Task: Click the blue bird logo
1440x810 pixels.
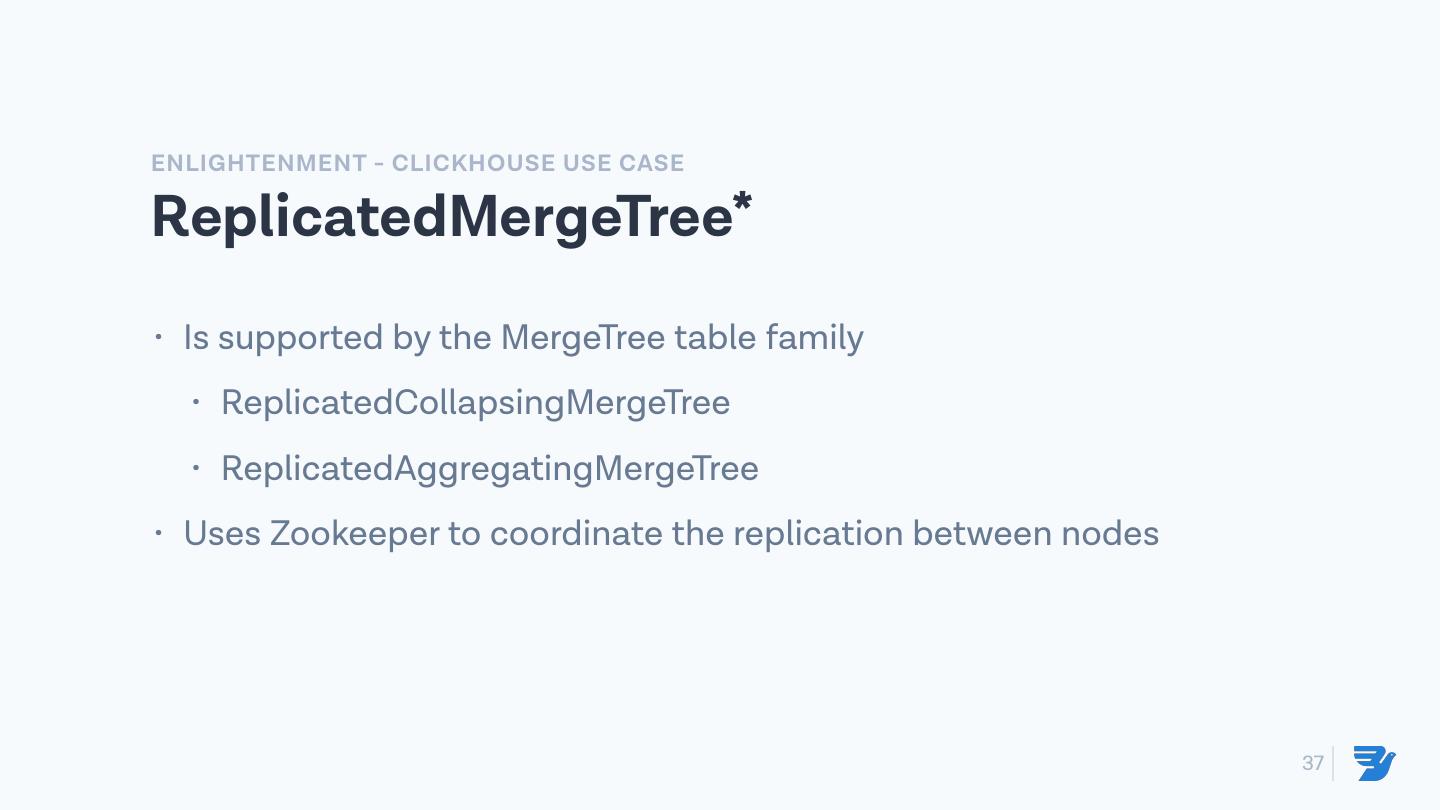Action: tap(1374, 763)
